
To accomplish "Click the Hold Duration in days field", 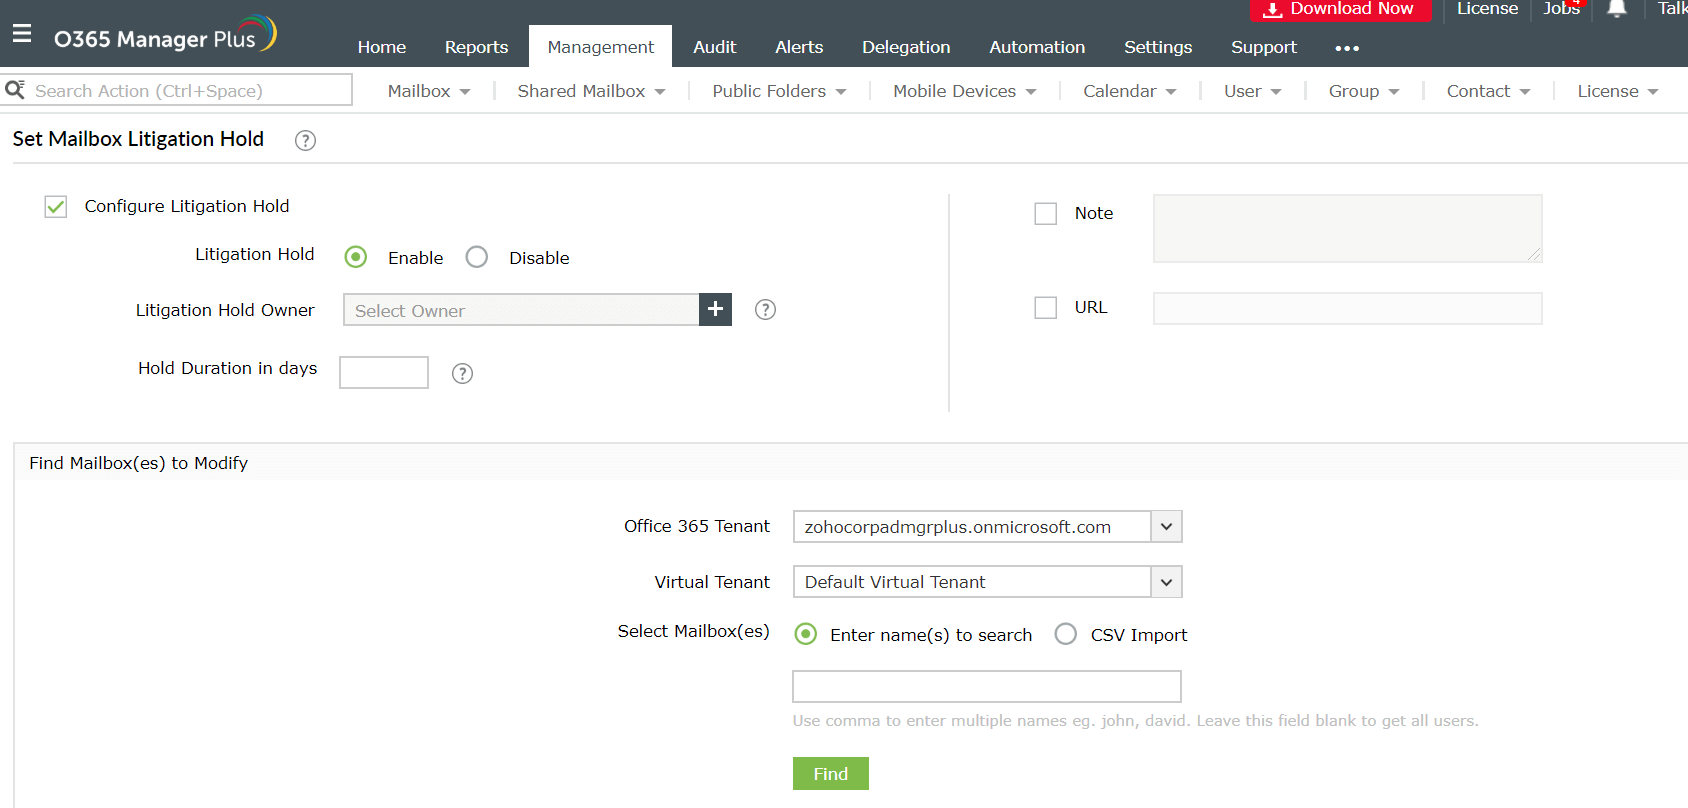I will point(384,372).
